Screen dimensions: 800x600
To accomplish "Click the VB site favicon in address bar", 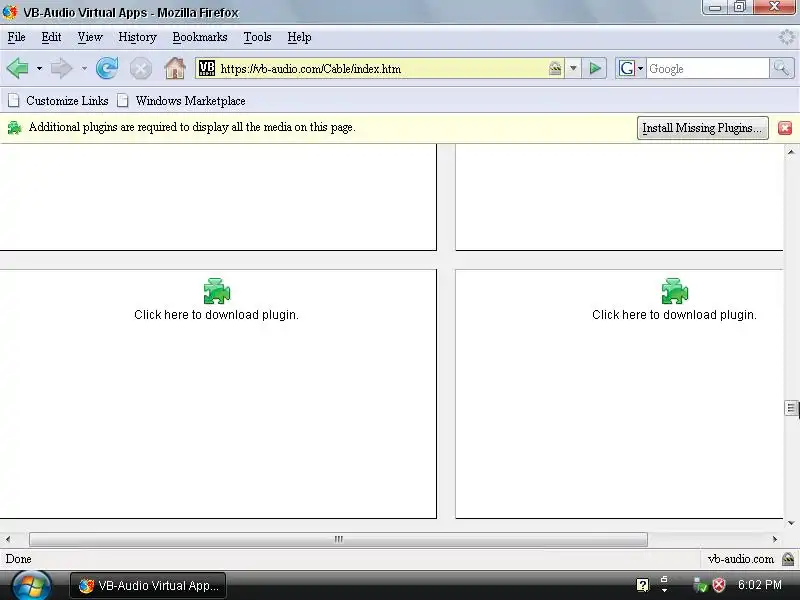I will tap(207, 68).
